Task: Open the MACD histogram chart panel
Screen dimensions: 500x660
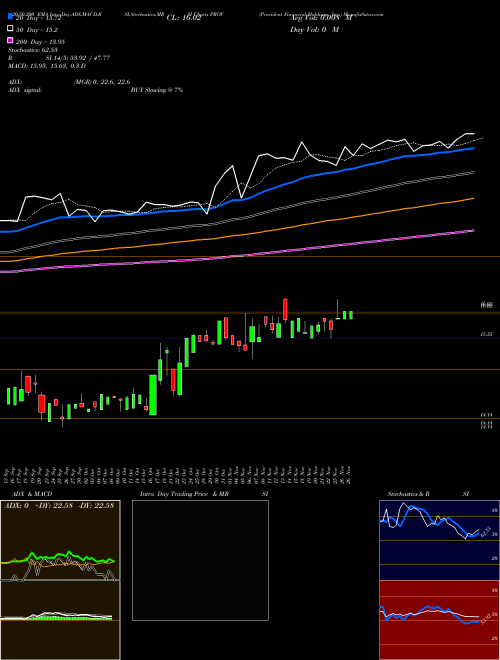Action: [x=60, y=620]
